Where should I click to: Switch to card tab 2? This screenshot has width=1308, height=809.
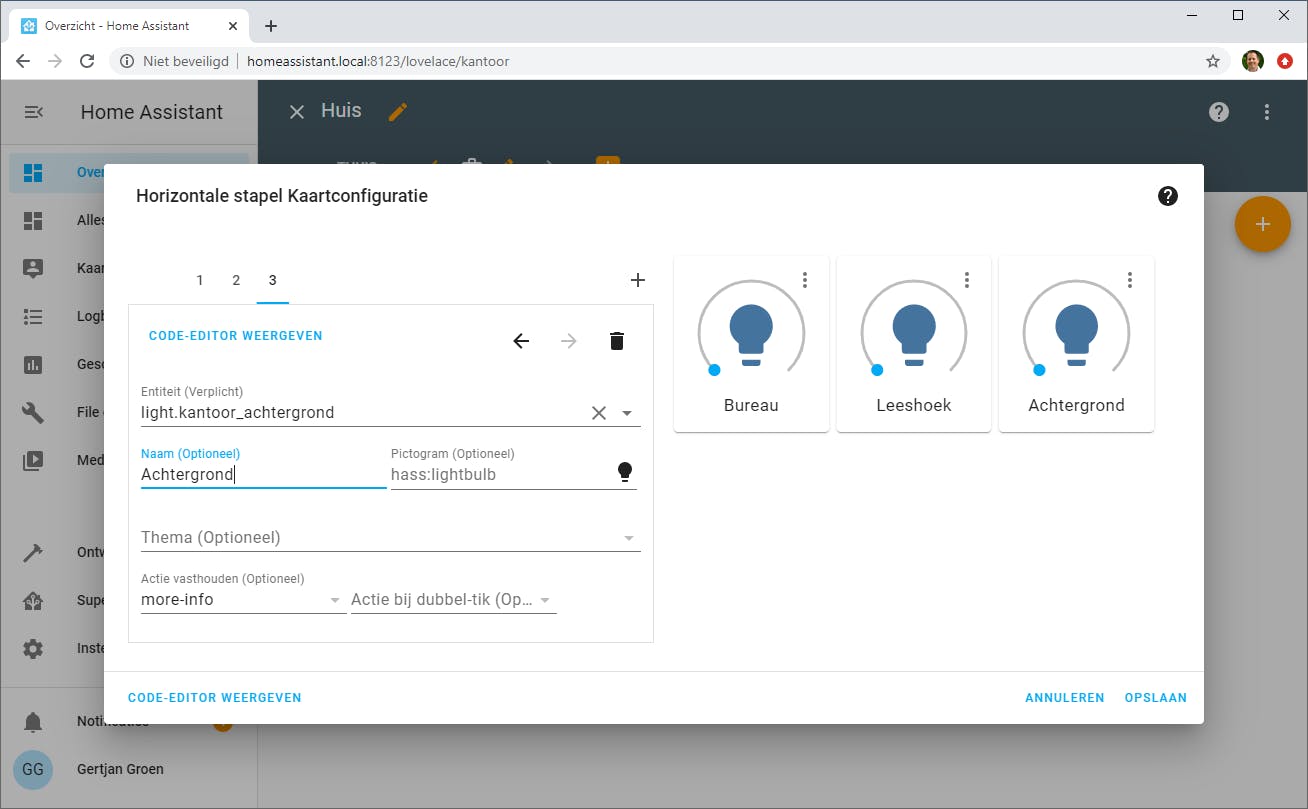(236, 280)
